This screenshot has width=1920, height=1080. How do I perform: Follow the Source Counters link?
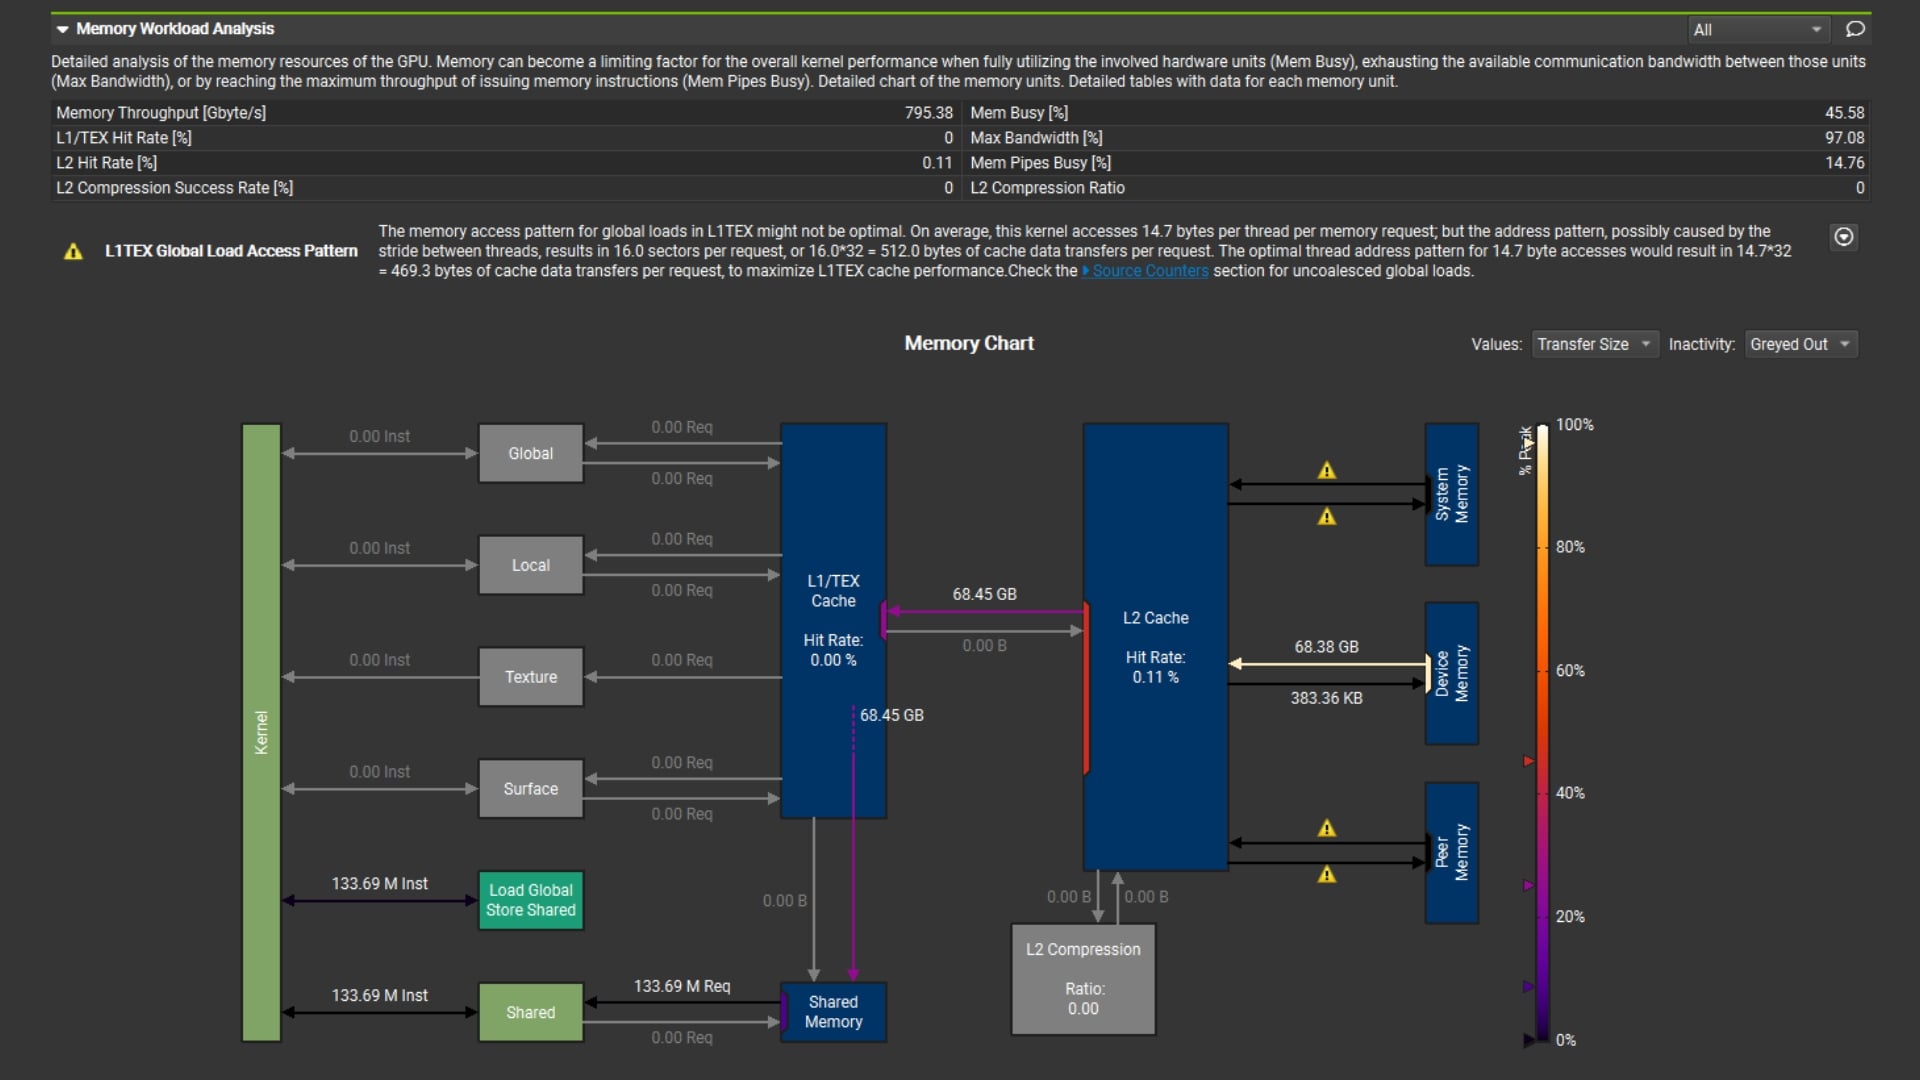tap(1150, 271)
